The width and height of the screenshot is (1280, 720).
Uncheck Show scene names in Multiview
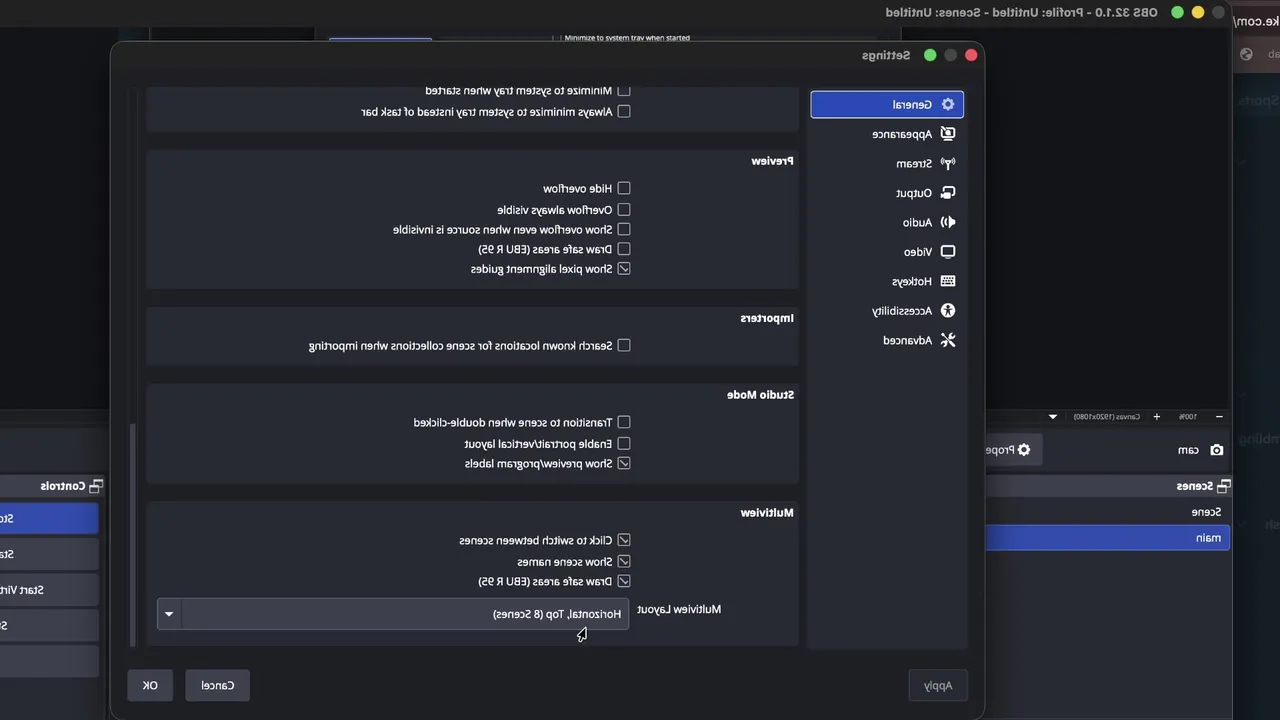click(x=624, y=561)
